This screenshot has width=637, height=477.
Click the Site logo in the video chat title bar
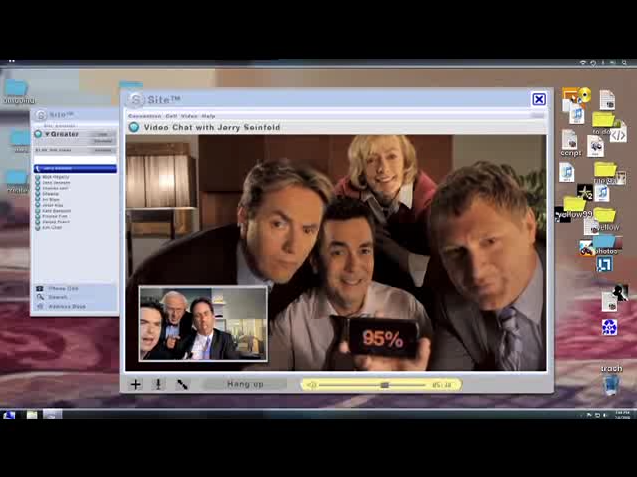[136, 100]
